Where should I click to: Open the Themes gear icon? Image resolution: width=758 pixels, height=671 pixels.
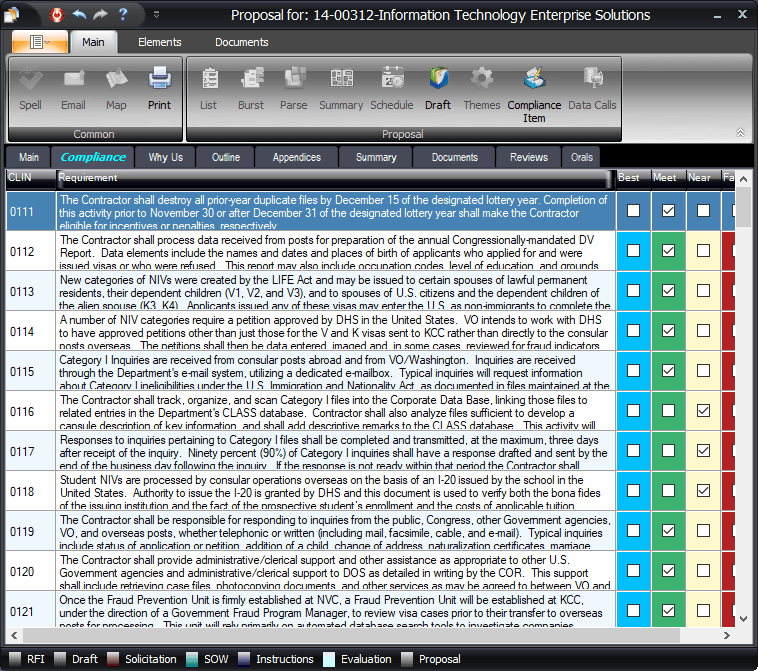click(x=481, y=78)
